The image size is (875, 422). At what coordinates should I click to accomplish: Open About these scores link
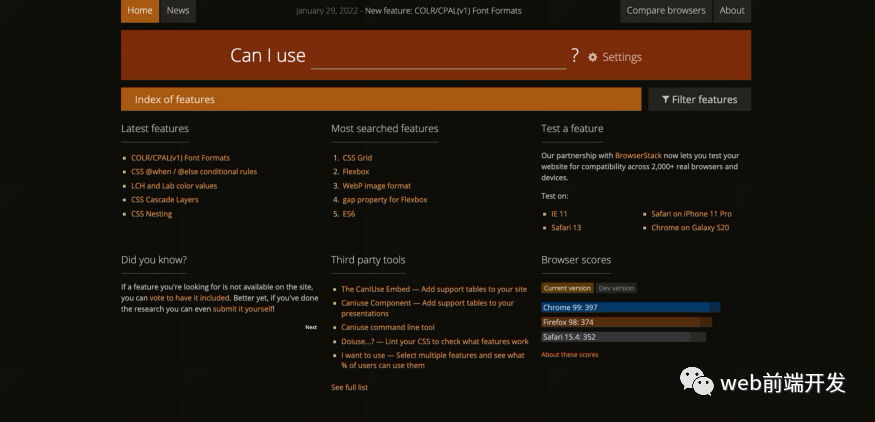[570, 355]
